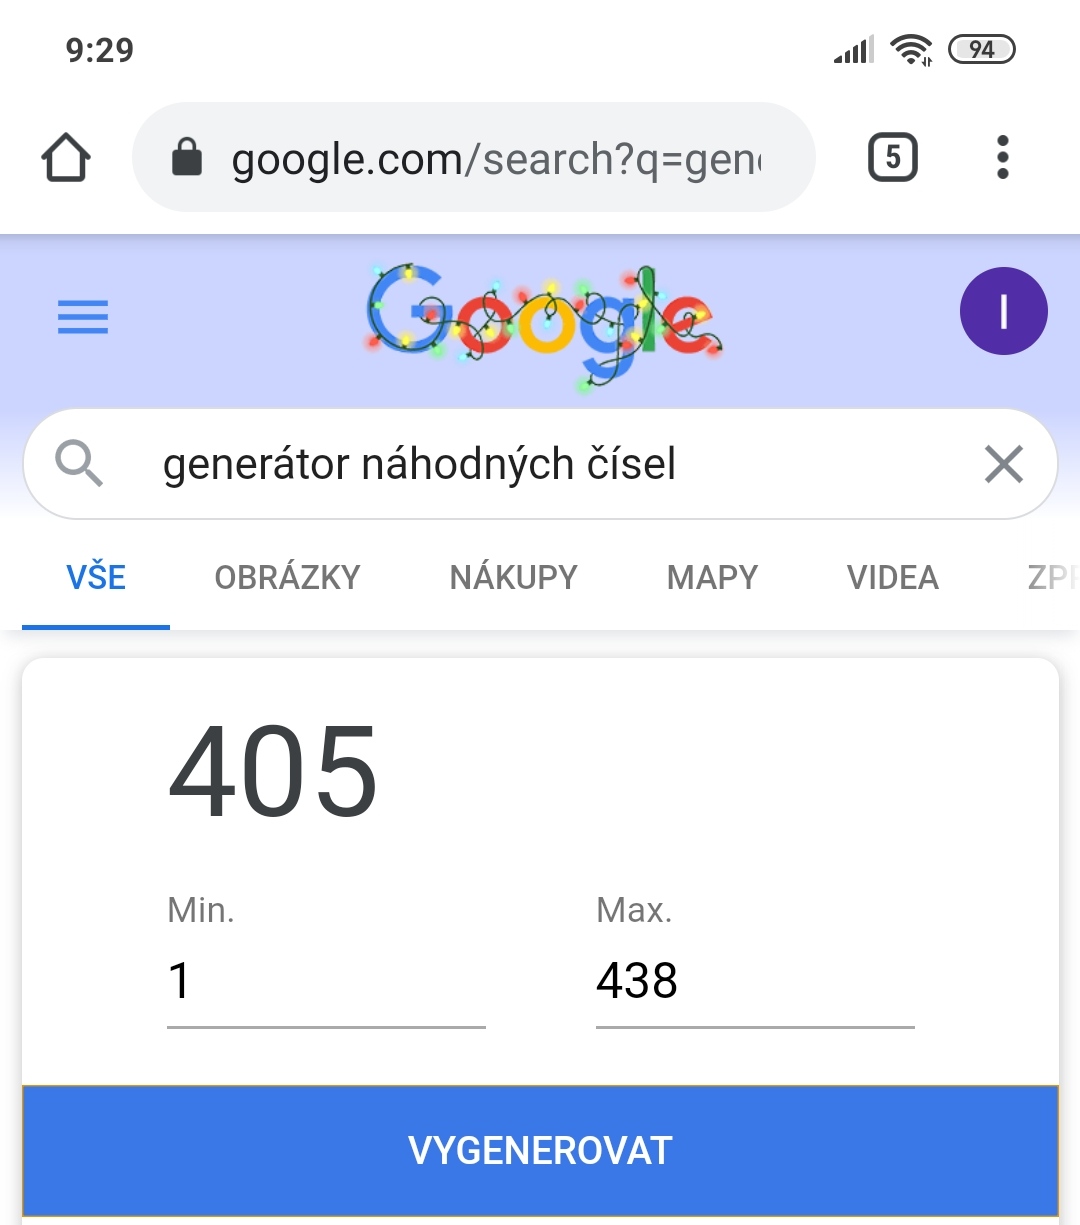This screenshot has width=1080, height=1225.
Task: Edit the Min. value field
Action: pyautogui.click(x=326, y=981)
